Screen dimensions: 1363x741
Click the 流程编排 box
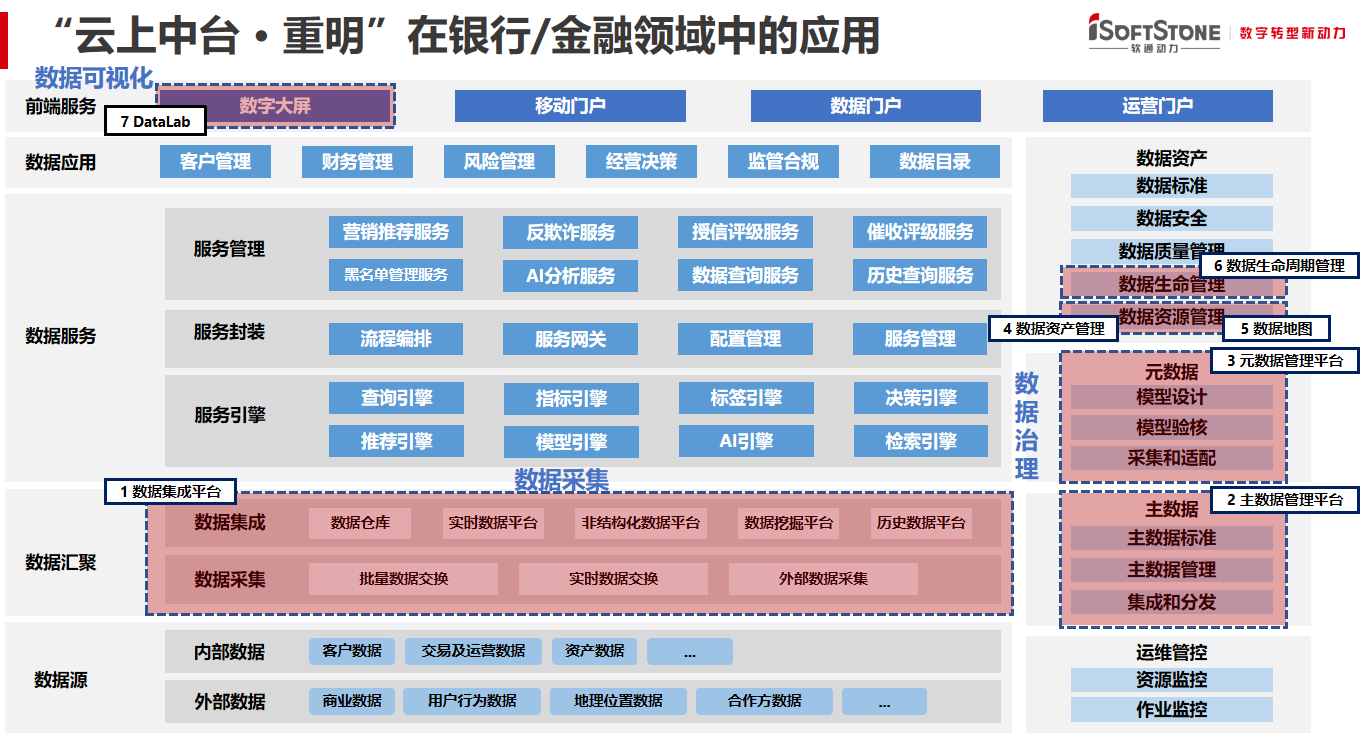pos(396,339)
